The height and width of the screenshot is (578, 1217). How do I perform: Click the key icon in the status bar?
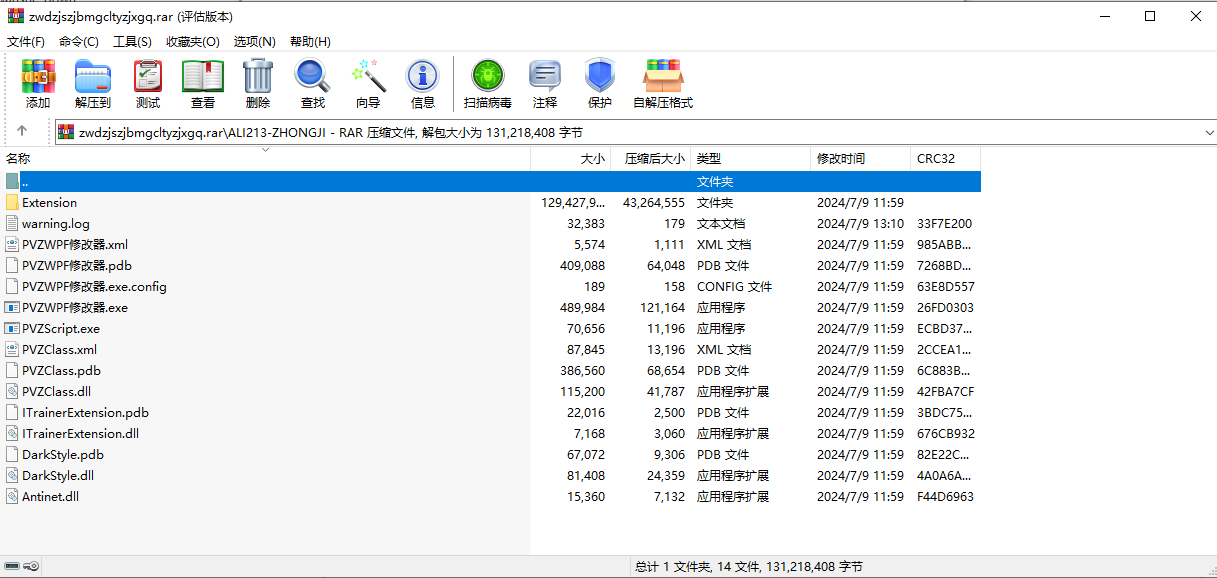point(32,566)
